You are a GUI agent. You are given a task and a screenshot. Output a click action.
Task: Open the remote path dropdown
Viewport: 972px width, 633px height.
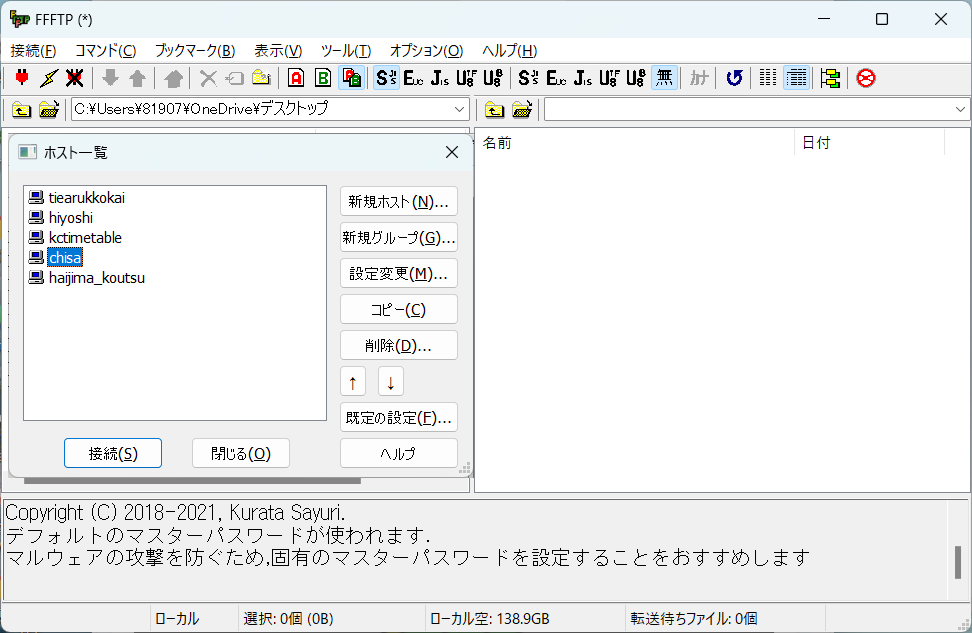[x=960, y=110]
